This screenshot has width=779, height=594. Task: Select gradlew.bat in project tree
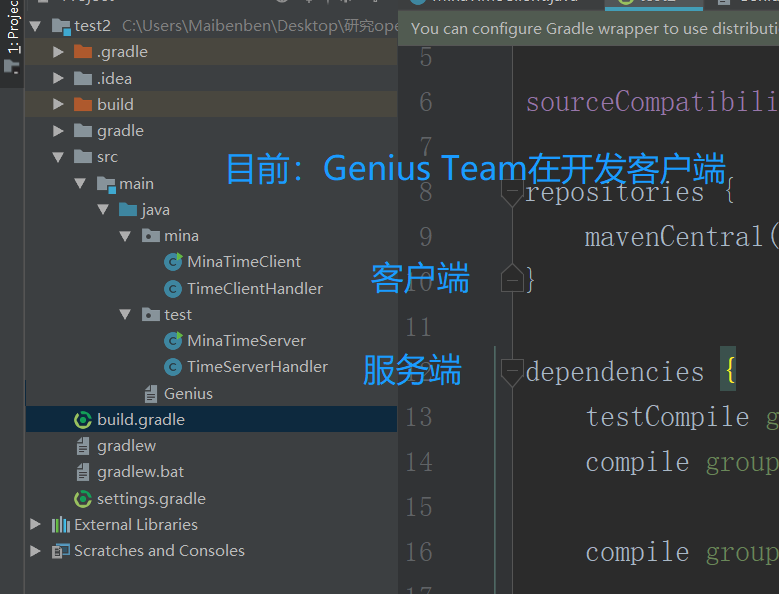point(141,472)
